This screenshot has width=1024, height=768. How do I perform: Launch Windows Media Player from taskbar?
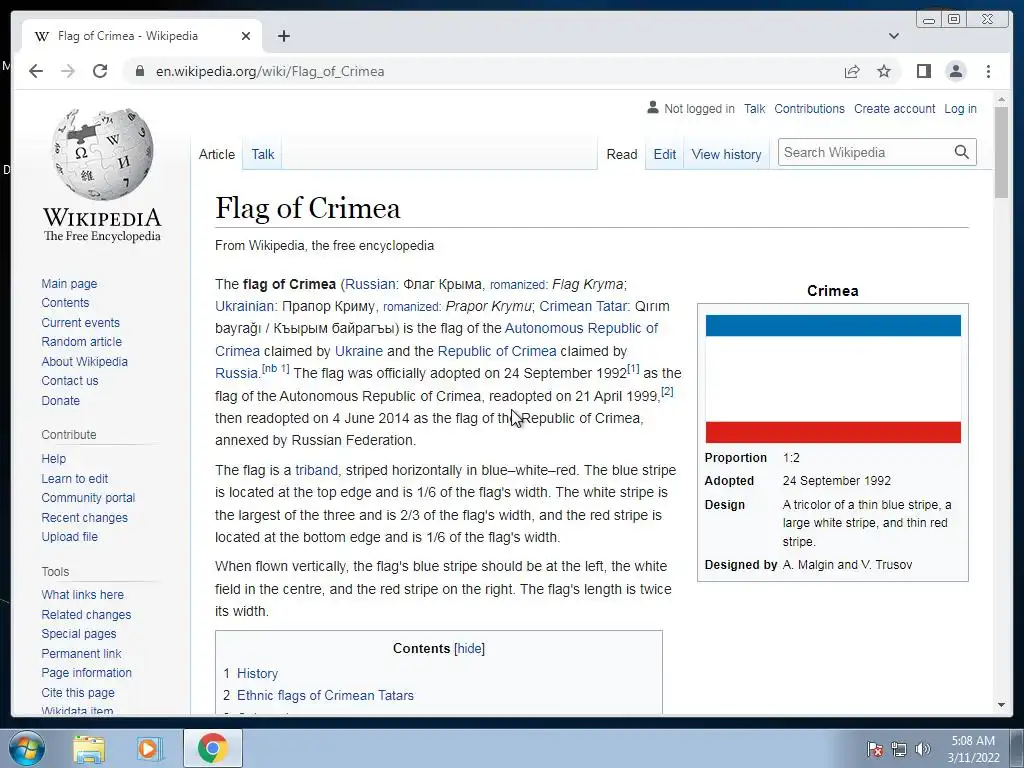(150, 749)
